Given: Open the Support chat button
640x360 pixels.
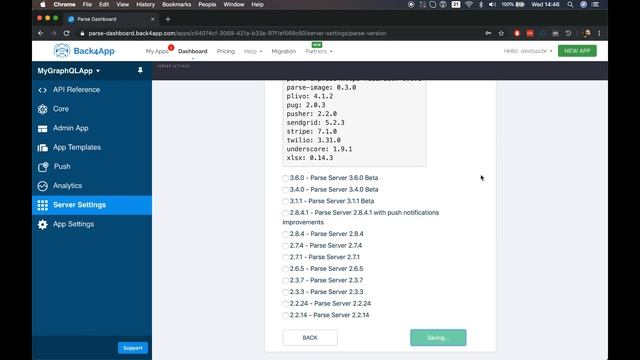Looking at the screenshot, I should click(x=133, y=348).
